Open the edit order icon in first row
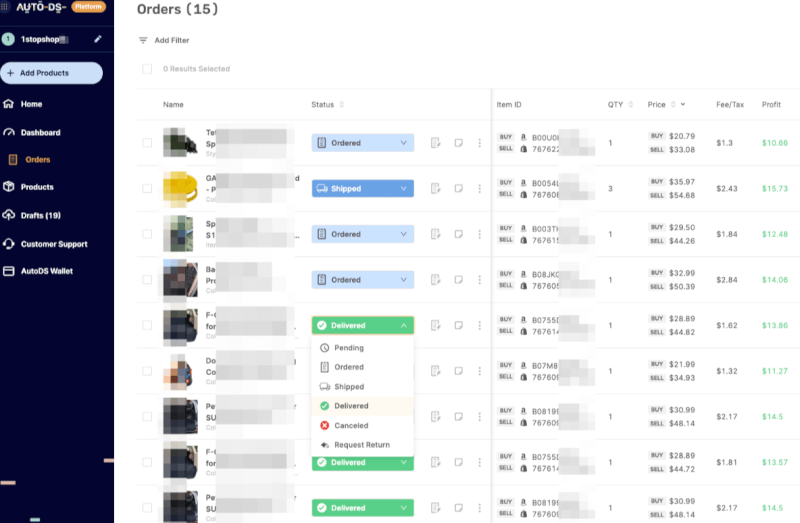 pos(436,143)
